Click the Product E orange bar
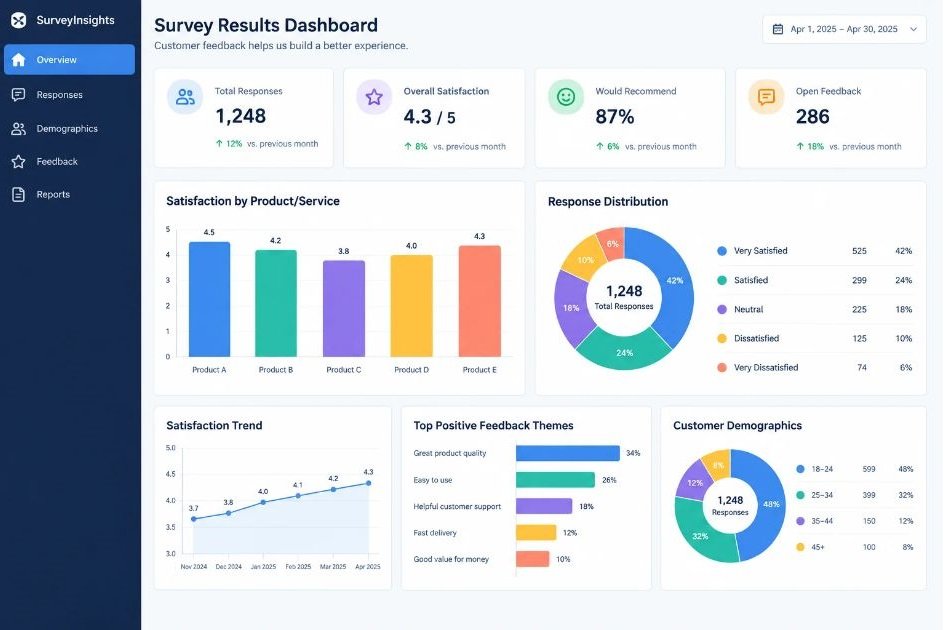Image resolution: width=945 pixels, height=630 pixels. coord(480,301)
